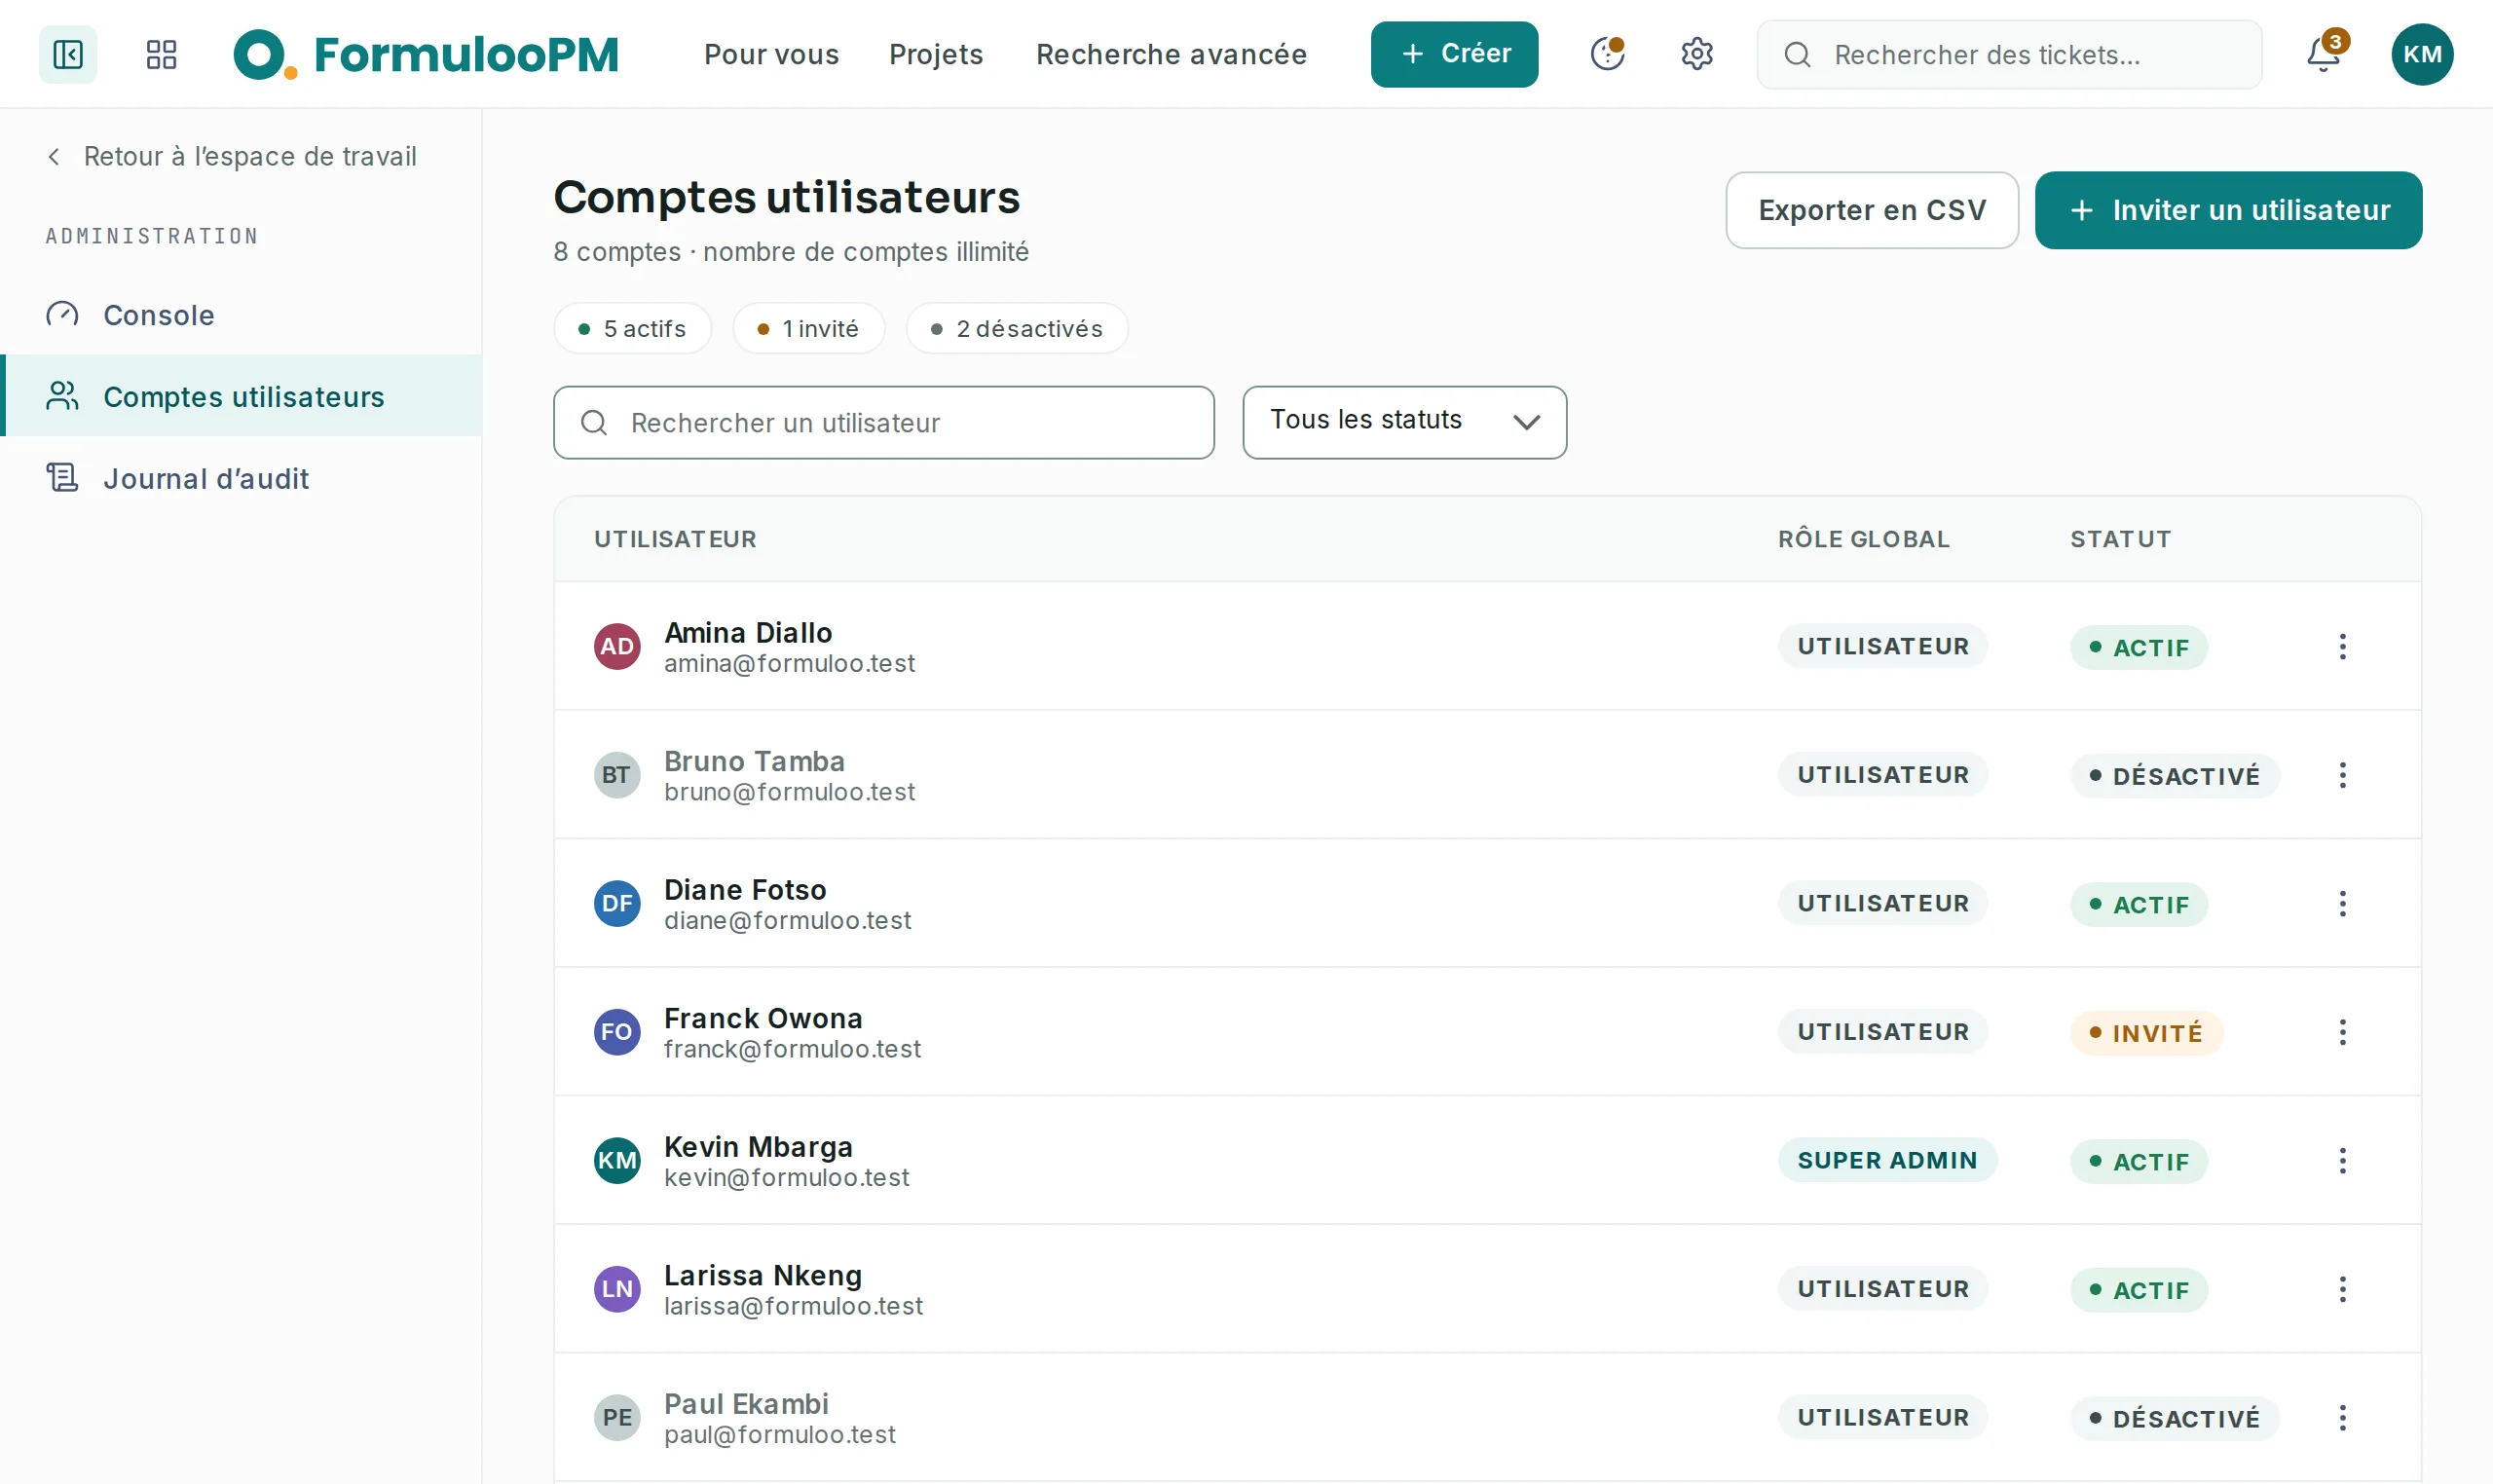Click Exporter en CSV
2493x1484 pixels.
click(x=1872, y=210)
